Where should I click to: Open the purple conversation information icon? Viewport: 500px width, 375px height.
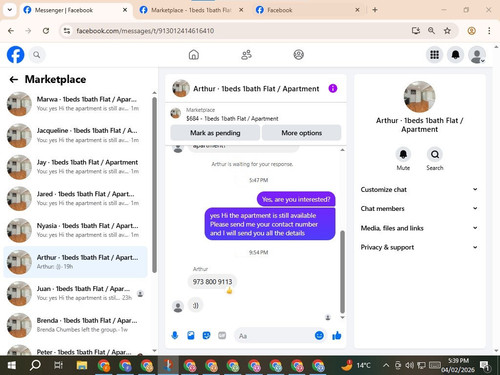(x=333, y=88)
